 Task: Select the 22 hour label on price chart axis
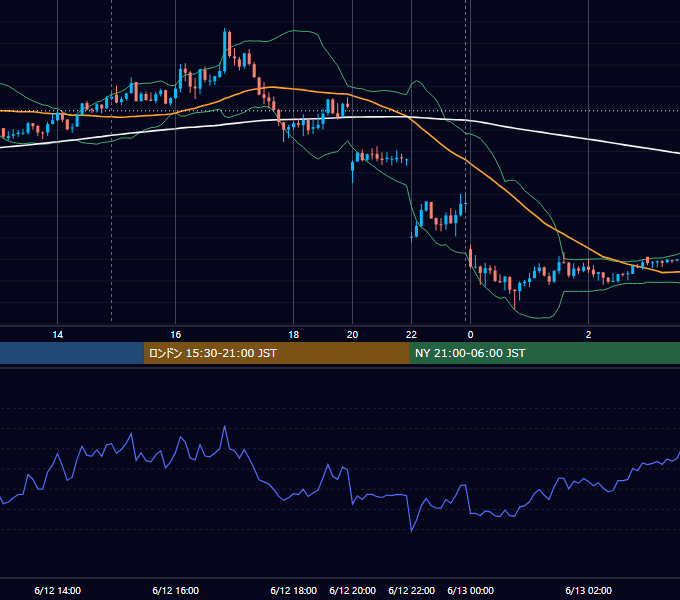tap(411, 335)
